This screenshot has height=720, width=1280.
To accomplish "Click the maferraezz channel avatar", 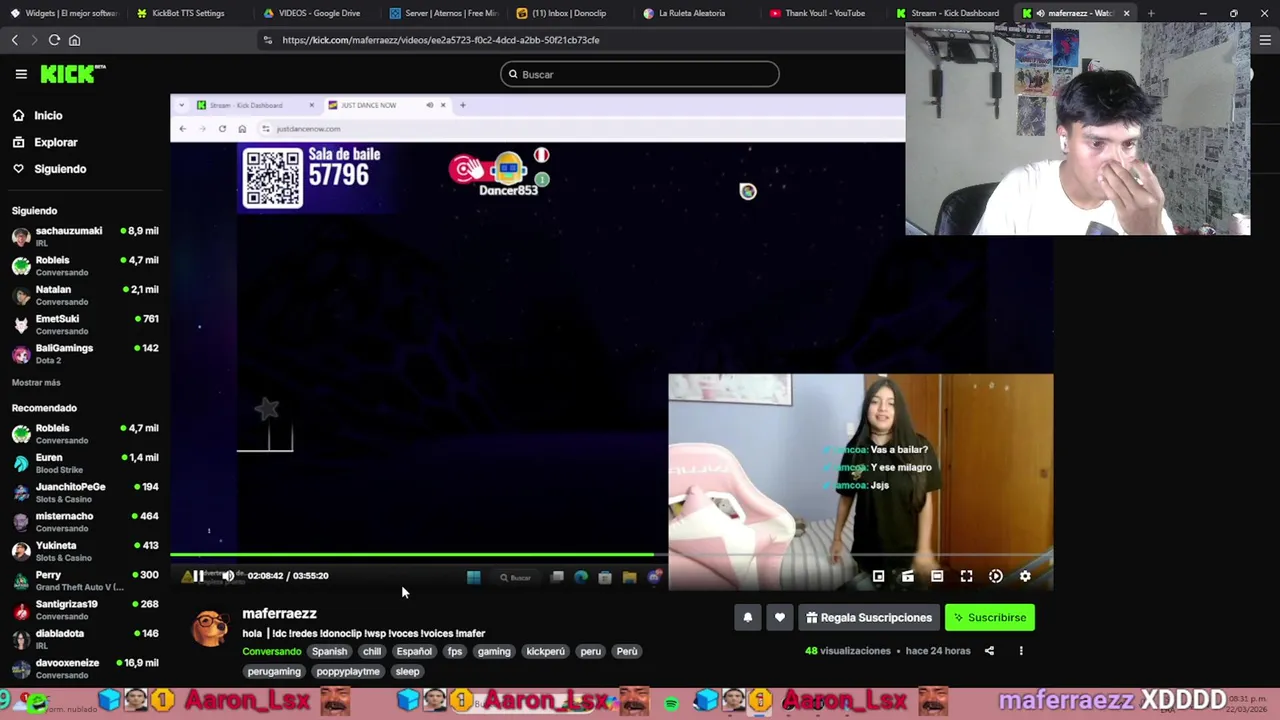I will click(210, 628).
